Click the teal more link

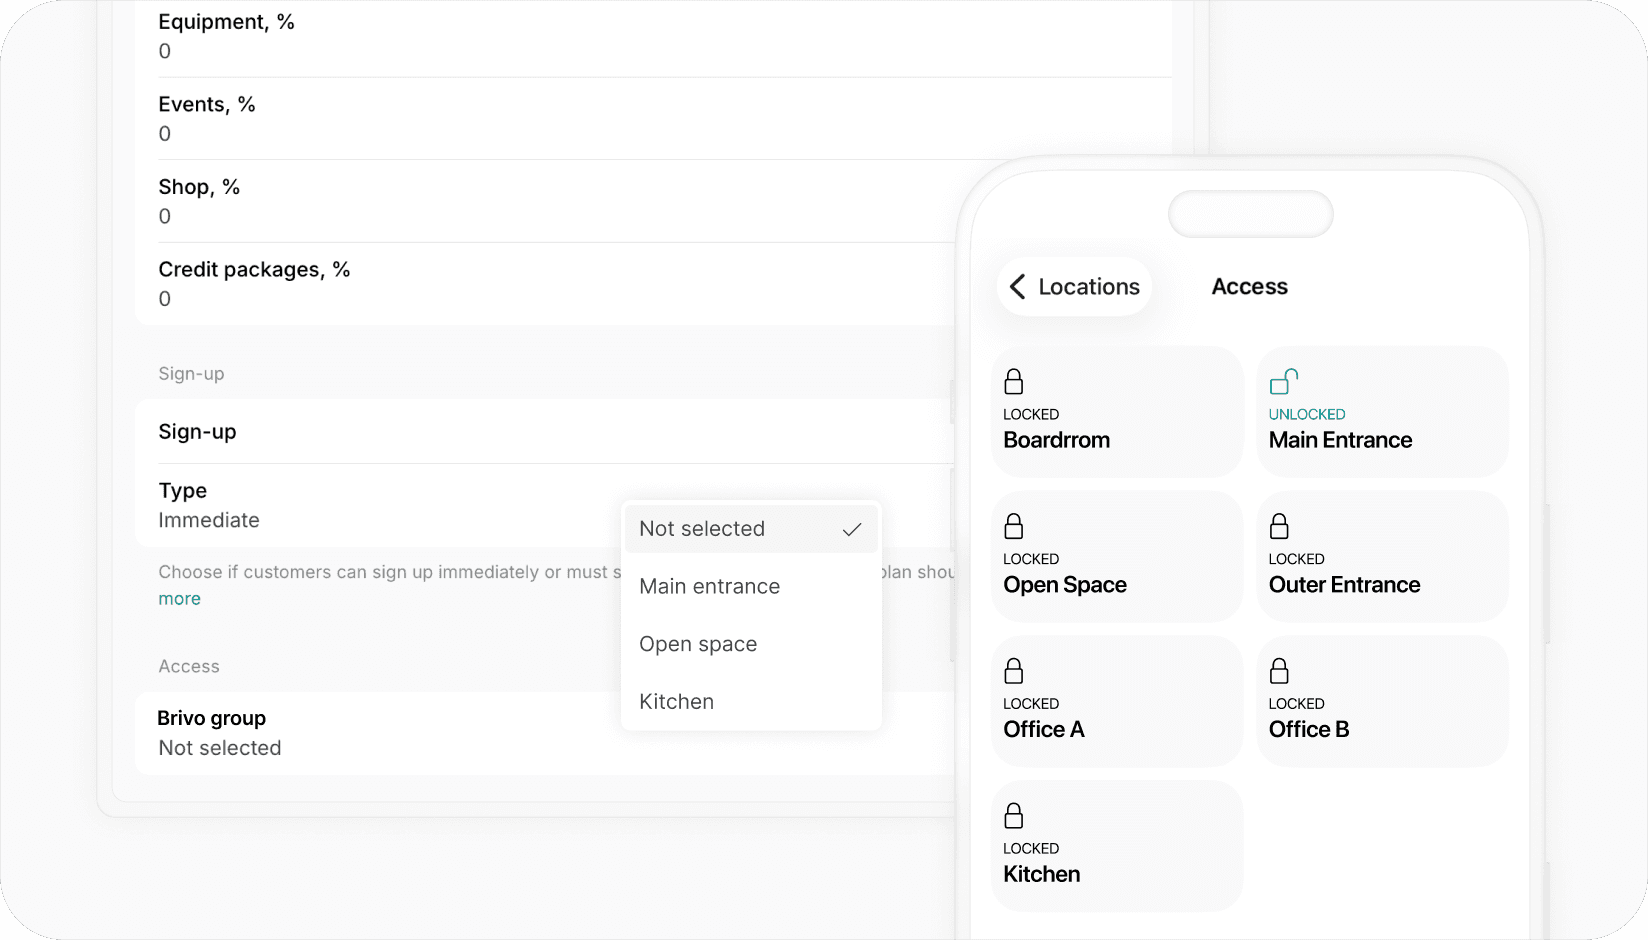pyautogui.click(x=180, y=599)
